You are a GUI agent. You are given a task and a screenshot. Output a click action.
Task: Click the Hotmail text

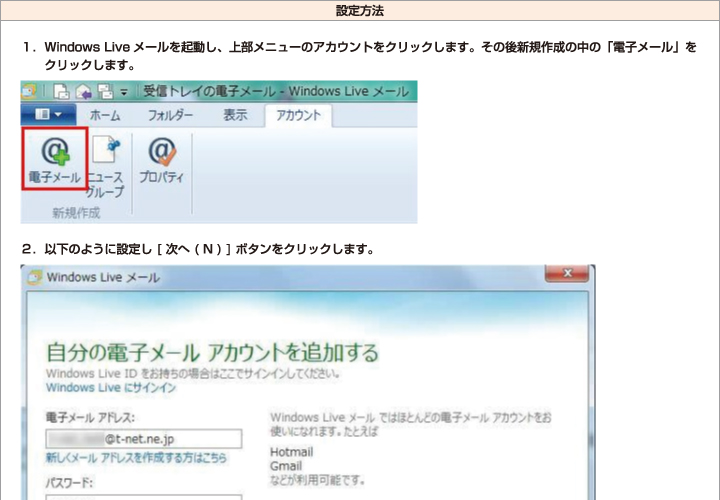click(292, 452)
